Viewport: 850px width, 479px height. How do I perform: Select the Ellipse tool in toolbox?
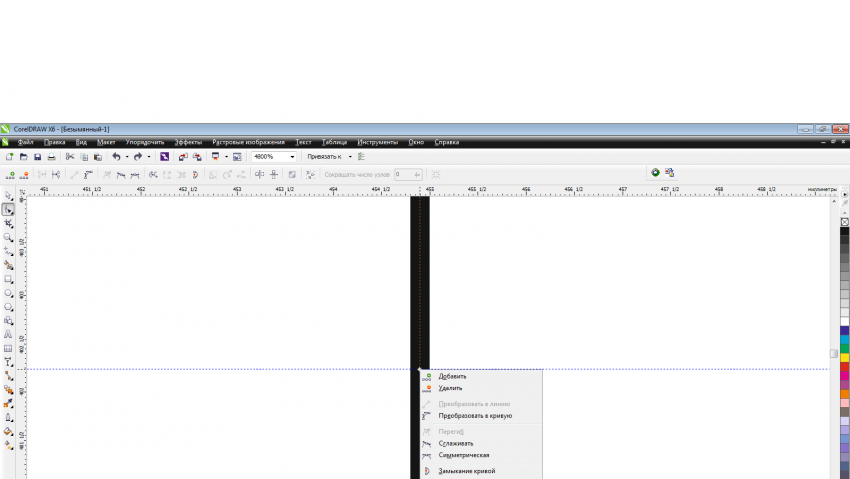coord(8,293)
